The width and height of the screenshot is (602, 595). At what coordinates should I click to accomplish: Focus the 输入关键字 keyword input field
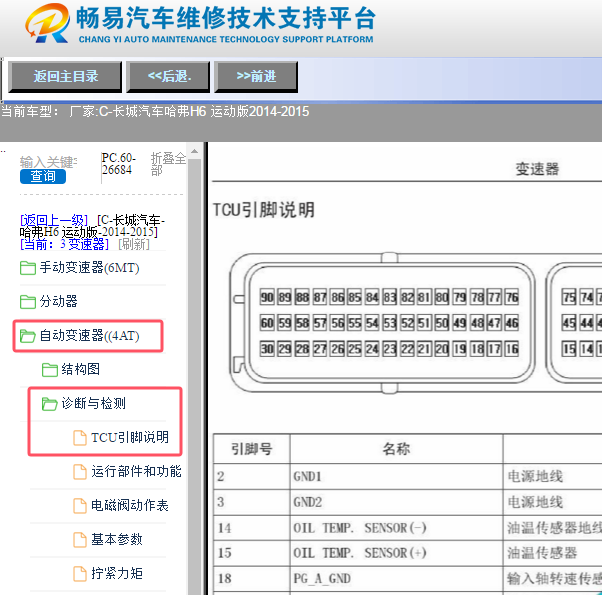(49, 162)
